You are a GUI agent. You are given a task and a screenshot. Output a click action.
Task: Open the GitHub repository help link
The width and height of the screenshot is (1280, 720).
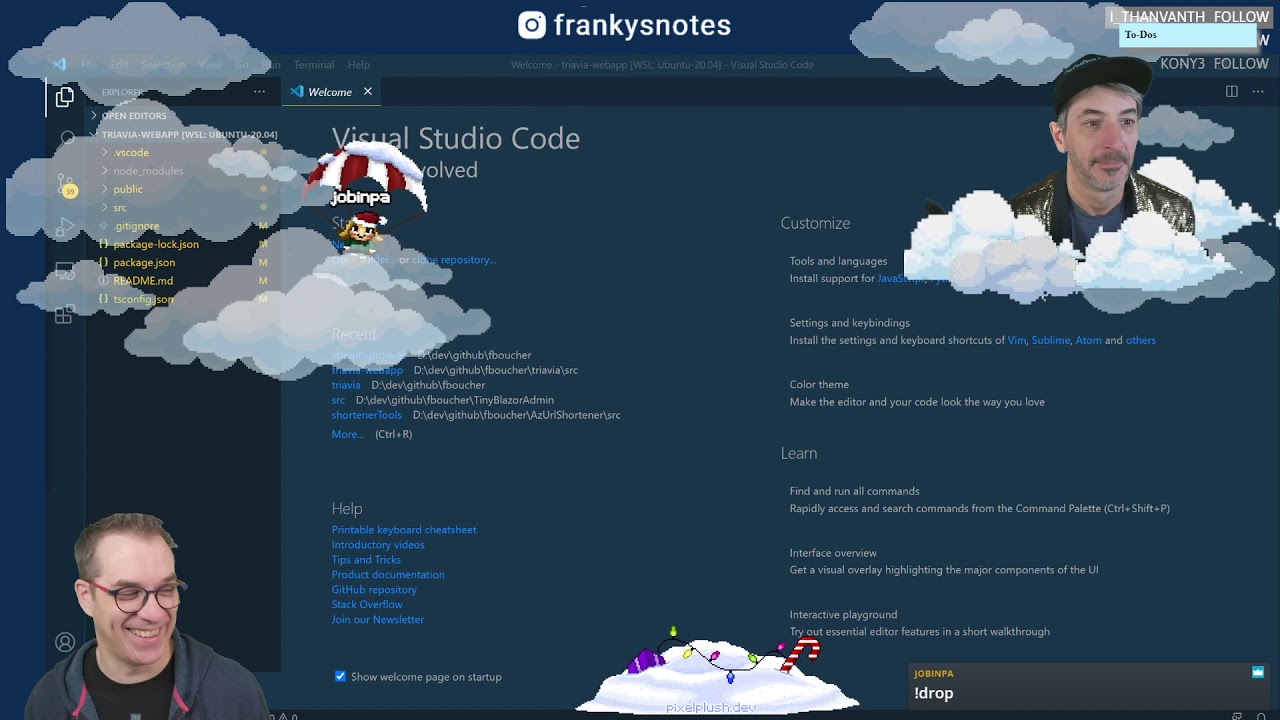coord(374,590)
